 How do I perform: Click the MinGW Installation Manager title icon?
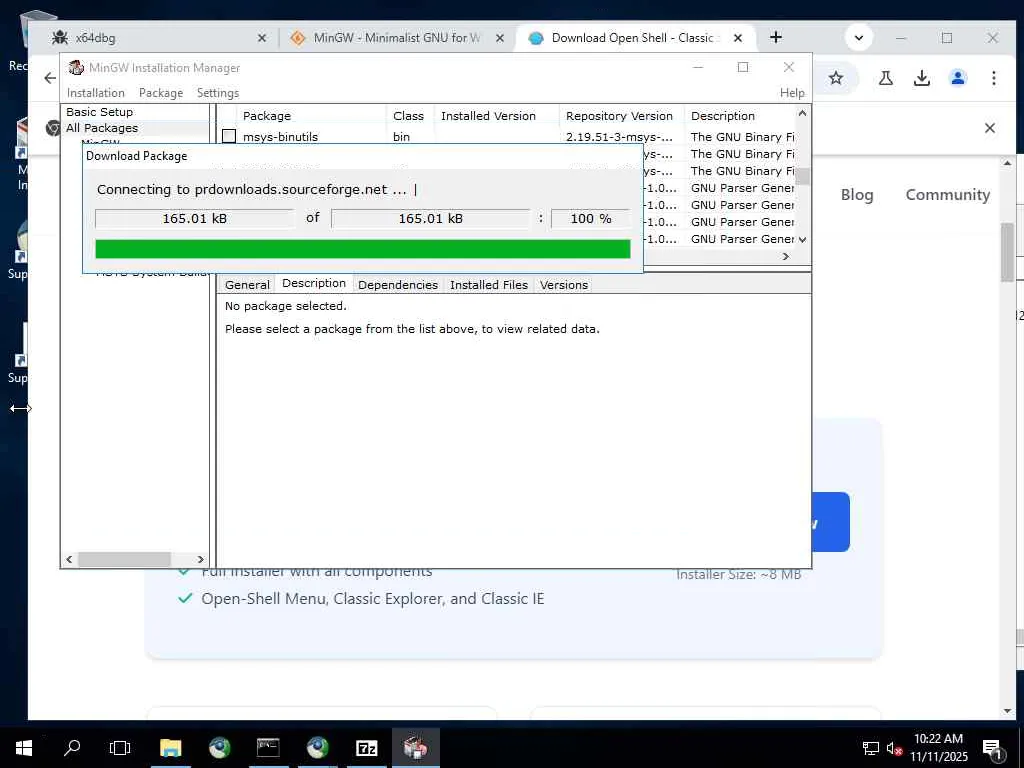[x=76, y=67]
